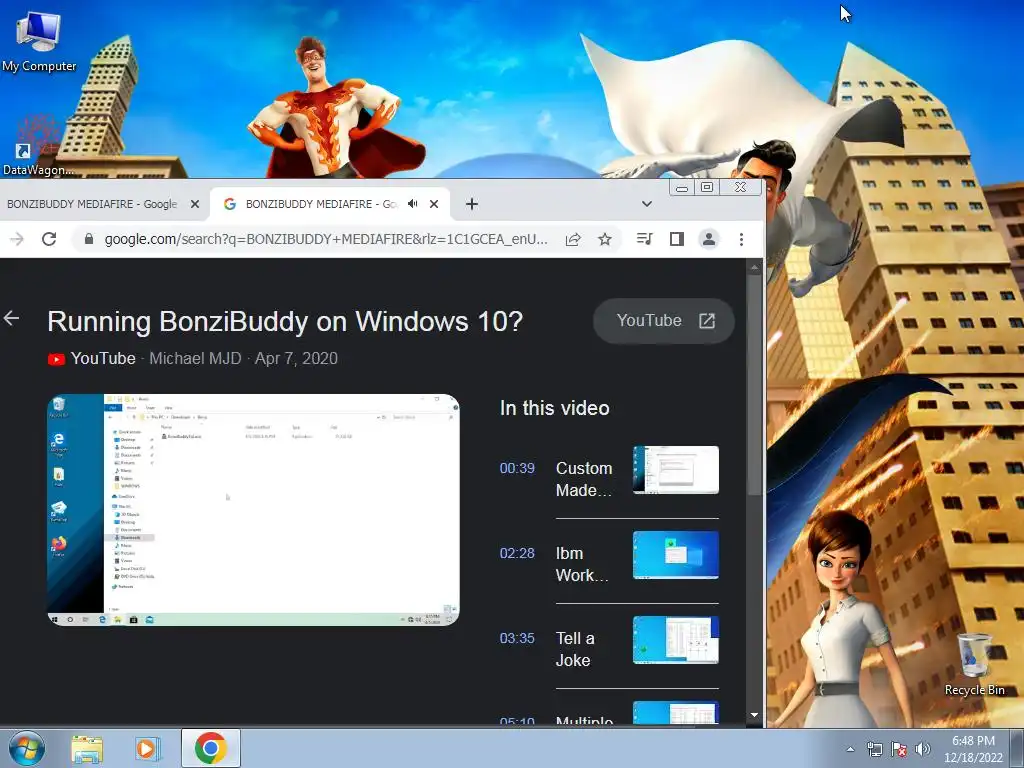Launch Windows Media Player from the taskbar
Screen dimensions: 1024x768
[x=148, y=749]
